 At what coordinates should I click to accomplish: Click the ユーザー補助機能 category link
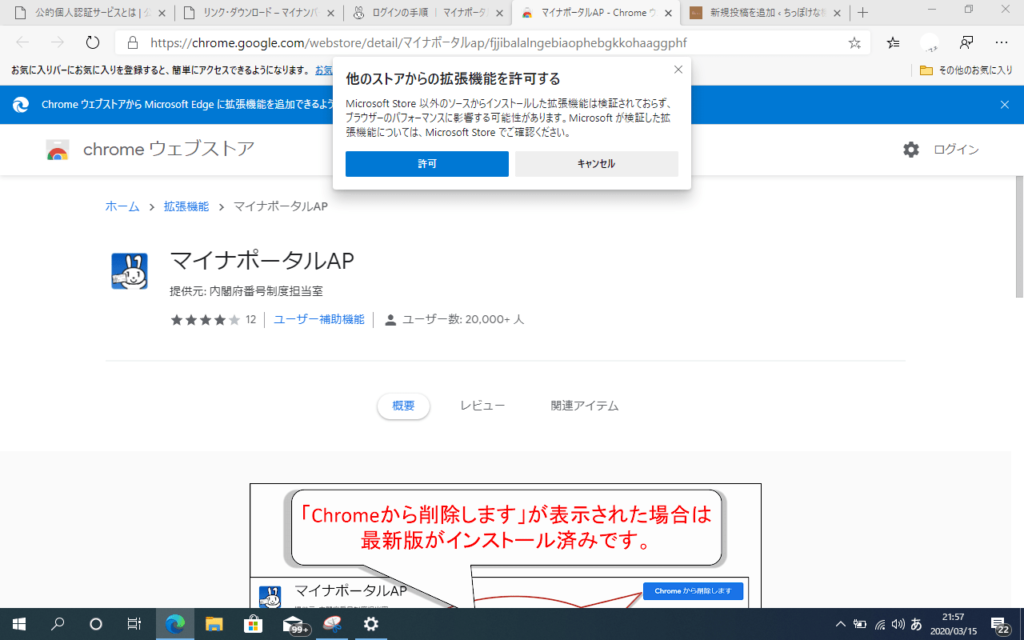[x=319, y=319]
